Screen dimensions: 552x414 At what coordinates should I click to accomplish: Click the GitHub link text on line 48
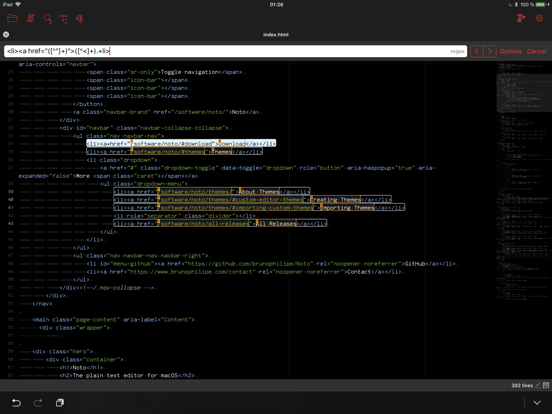point(415,264)
